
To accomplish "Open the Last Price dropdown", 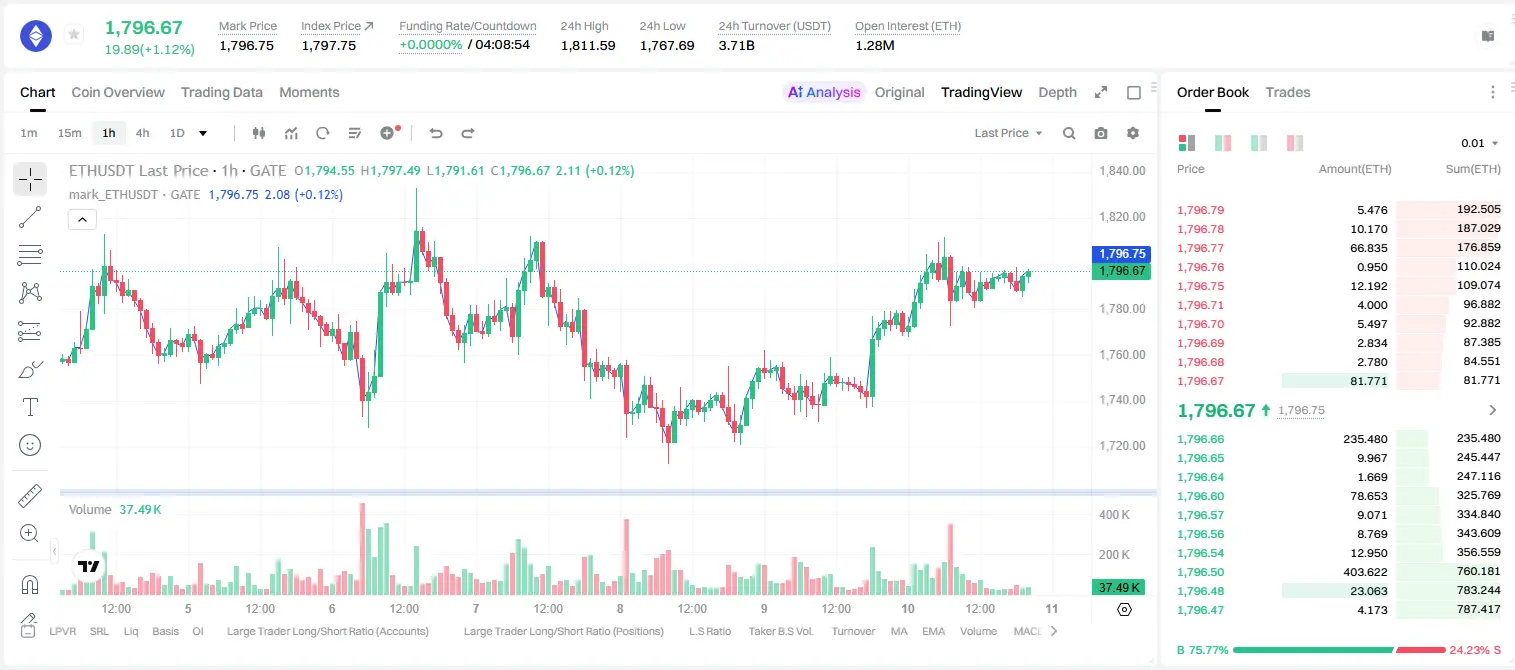I will [x=1008, y=133].
